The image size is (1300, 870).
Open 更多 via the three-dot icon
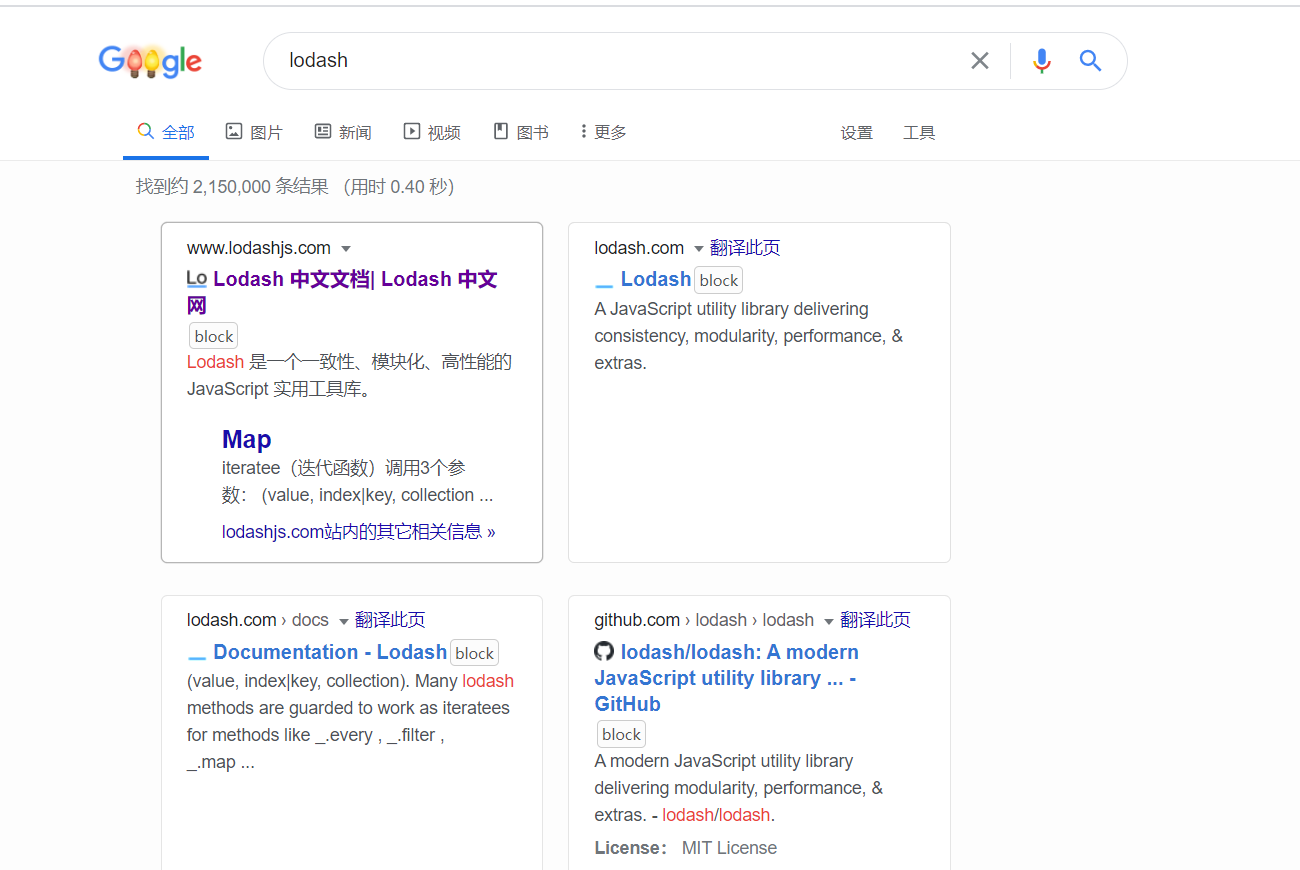(583, 131)
